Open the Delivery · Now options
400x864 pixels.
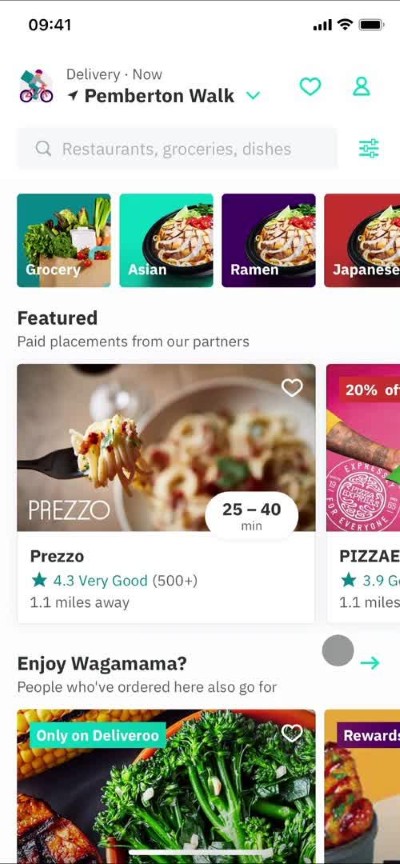[x=114, y=74]
